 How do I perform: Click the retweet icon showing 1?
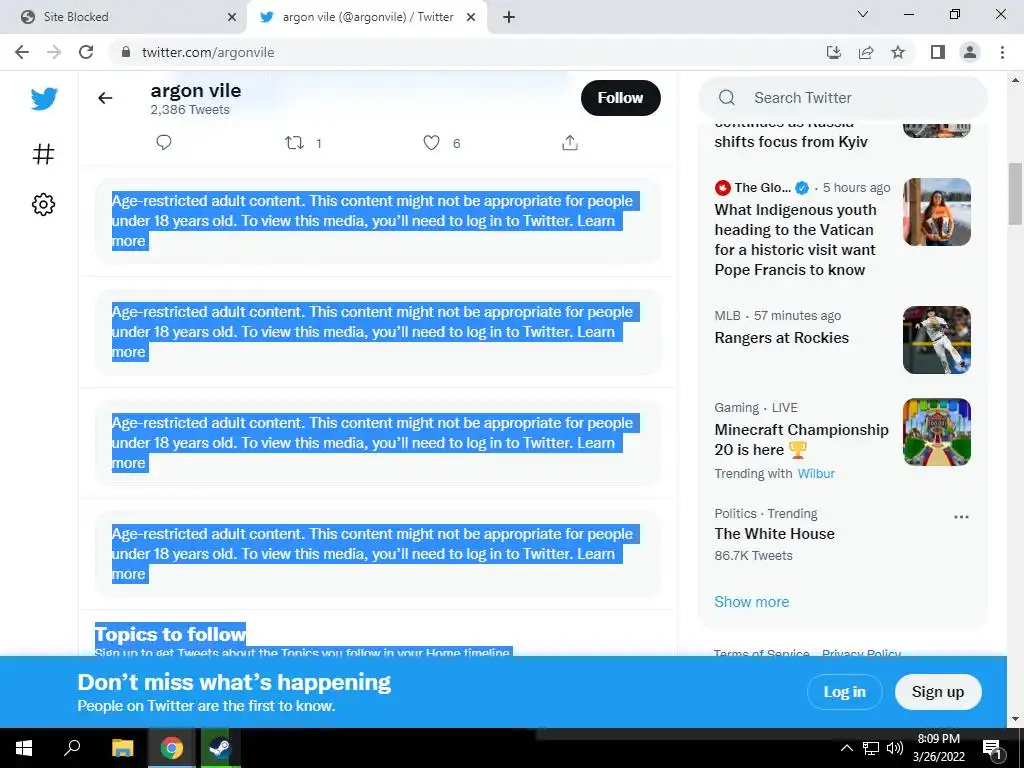[295, 142]
